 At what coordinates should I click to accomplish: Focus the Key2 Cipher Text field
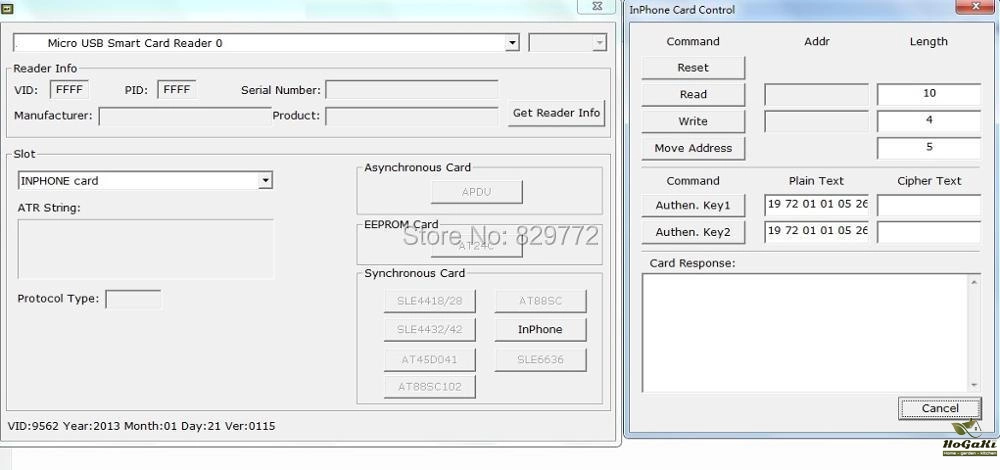pos(929,231)
